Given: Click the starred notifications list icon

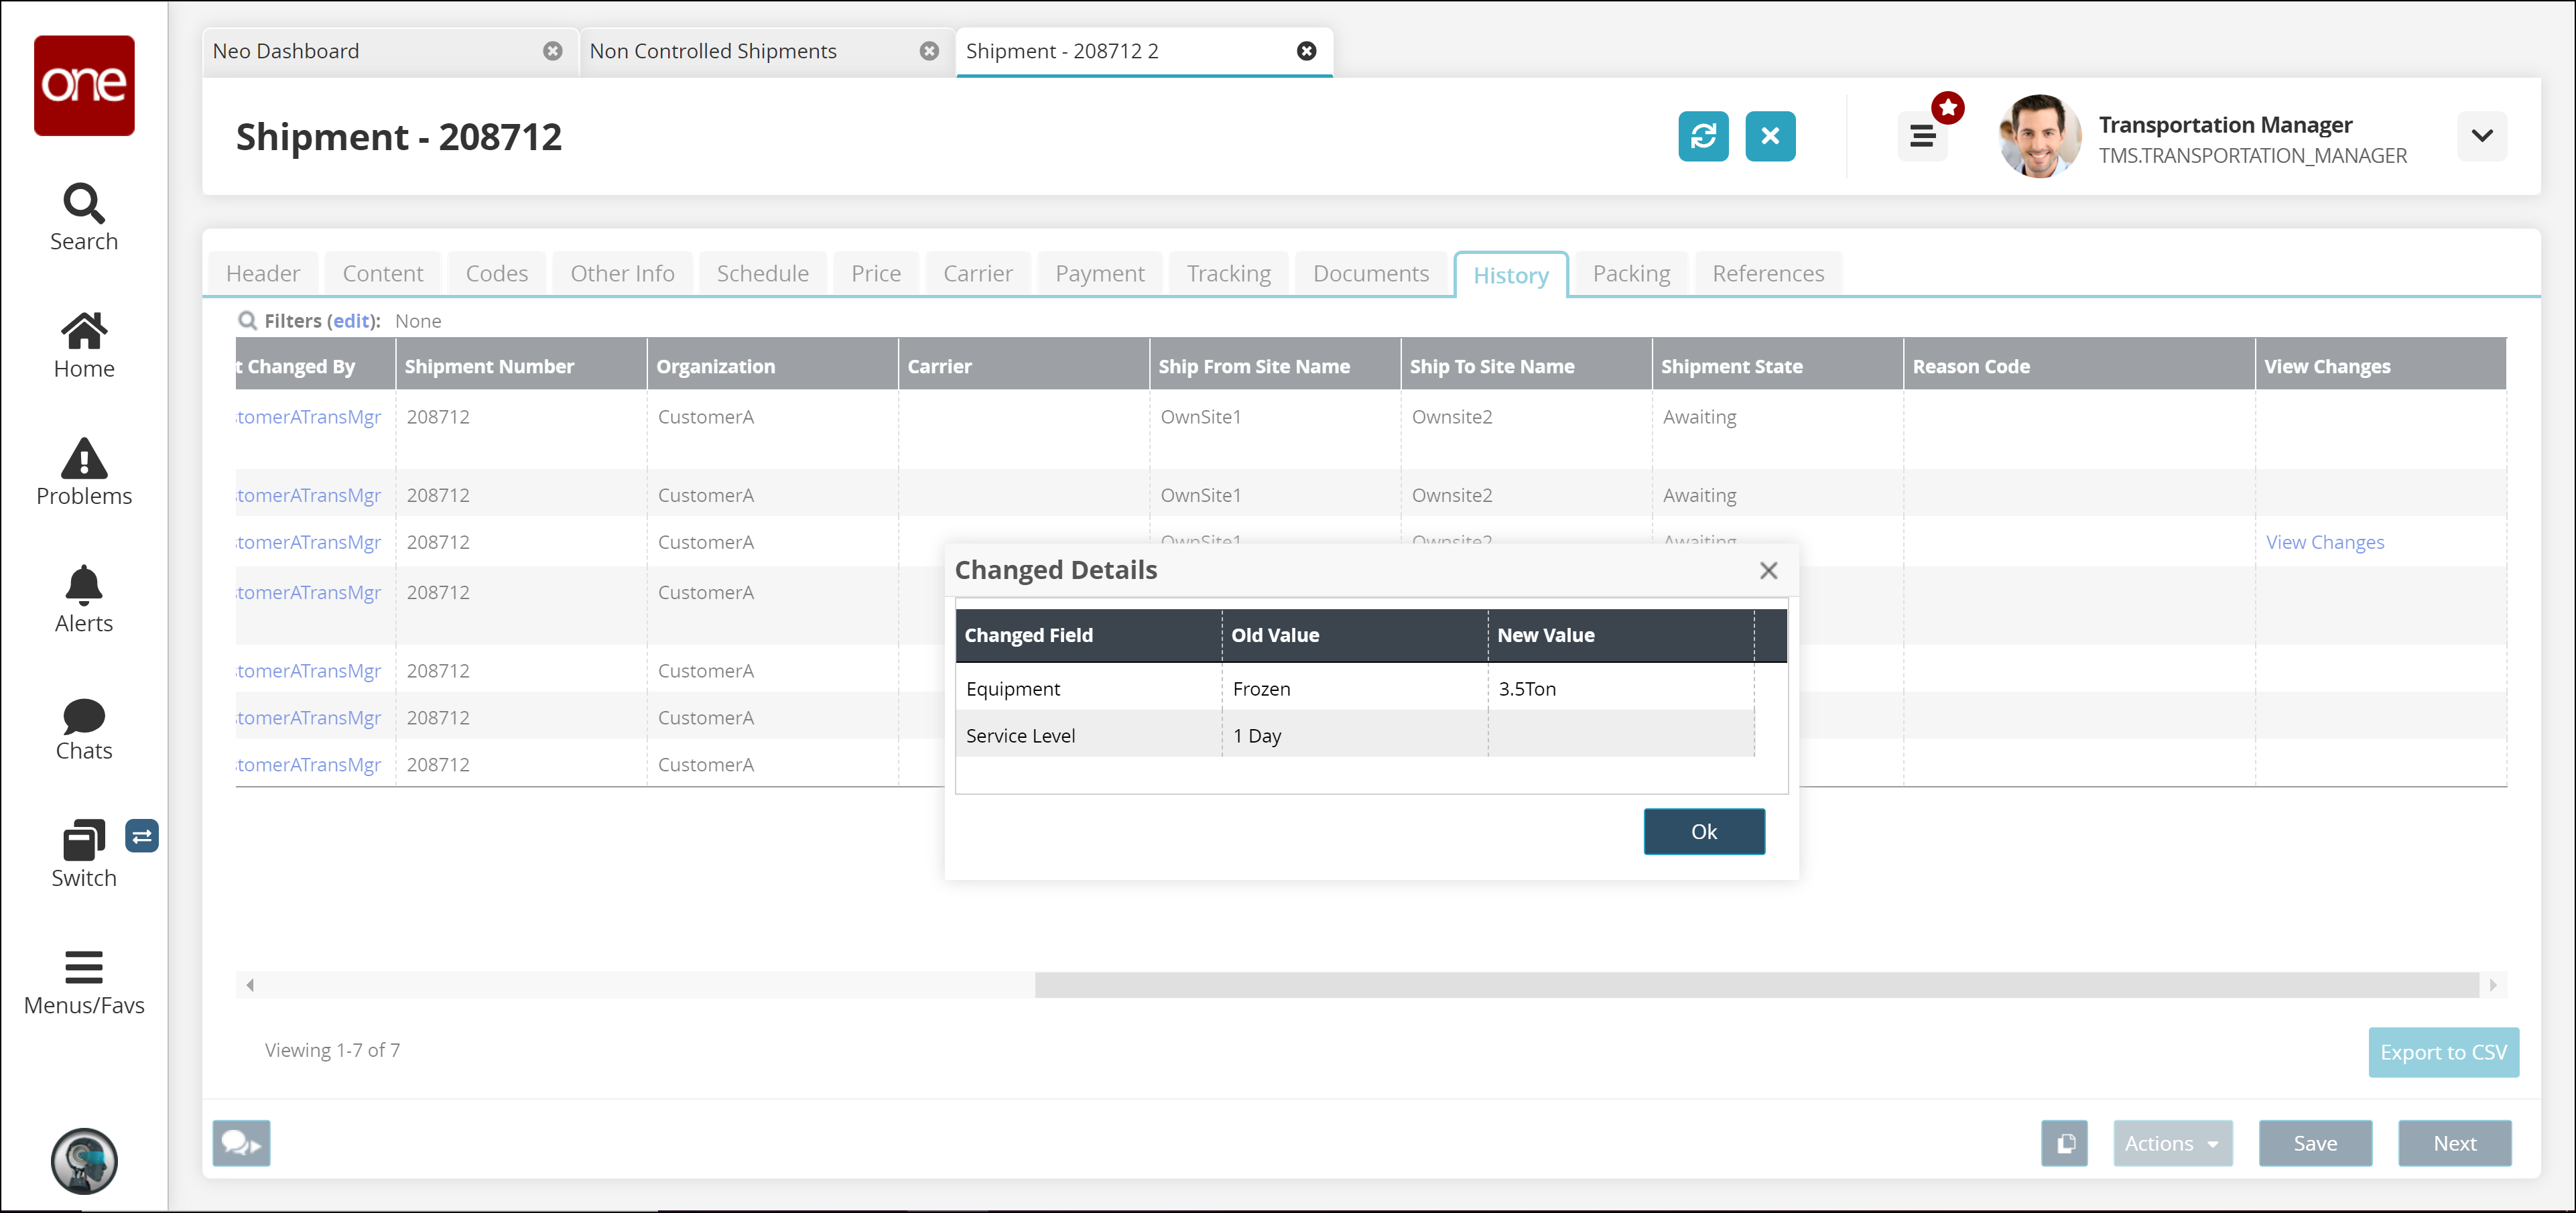Looking at the screenshot, I should point(1921,136).
